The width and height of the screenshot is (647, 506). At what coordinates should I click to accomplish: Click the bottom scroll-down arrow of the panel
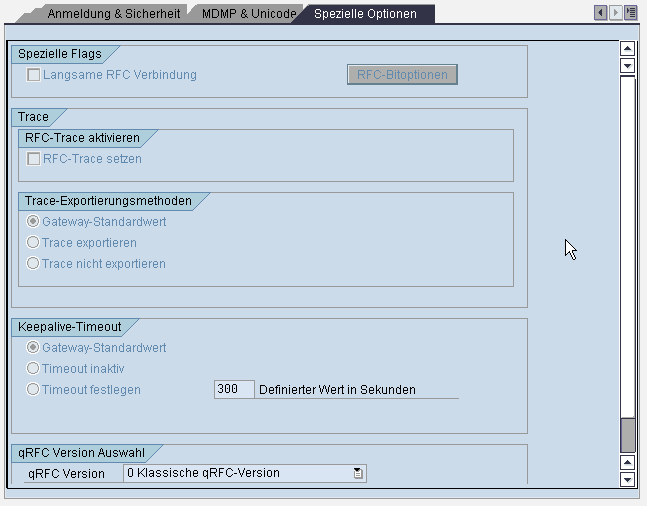click(628, 479)
